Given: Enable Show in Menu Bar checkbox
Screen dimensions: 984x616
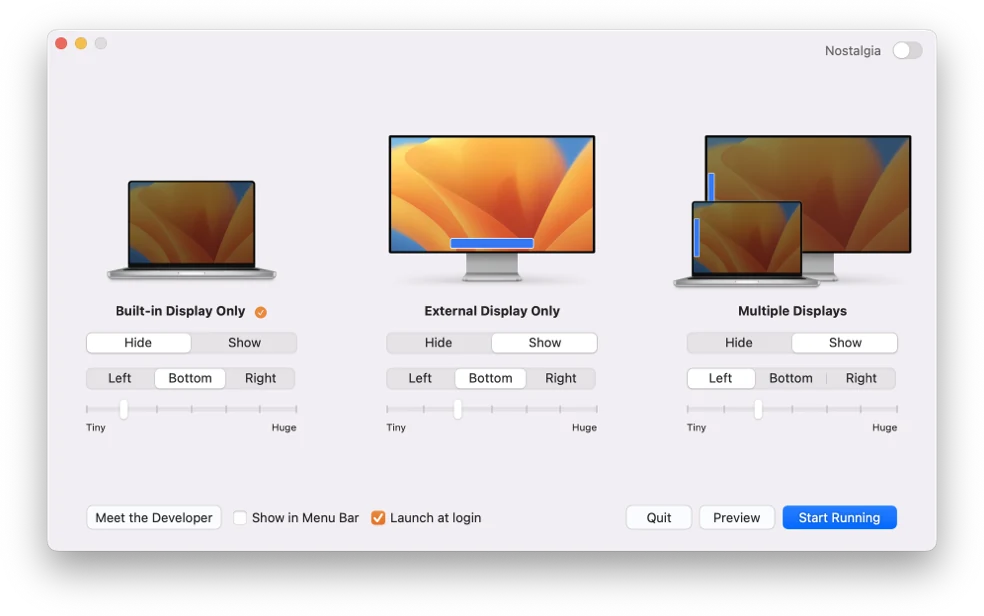Looking at the screenshot, I should pos(240,518).
